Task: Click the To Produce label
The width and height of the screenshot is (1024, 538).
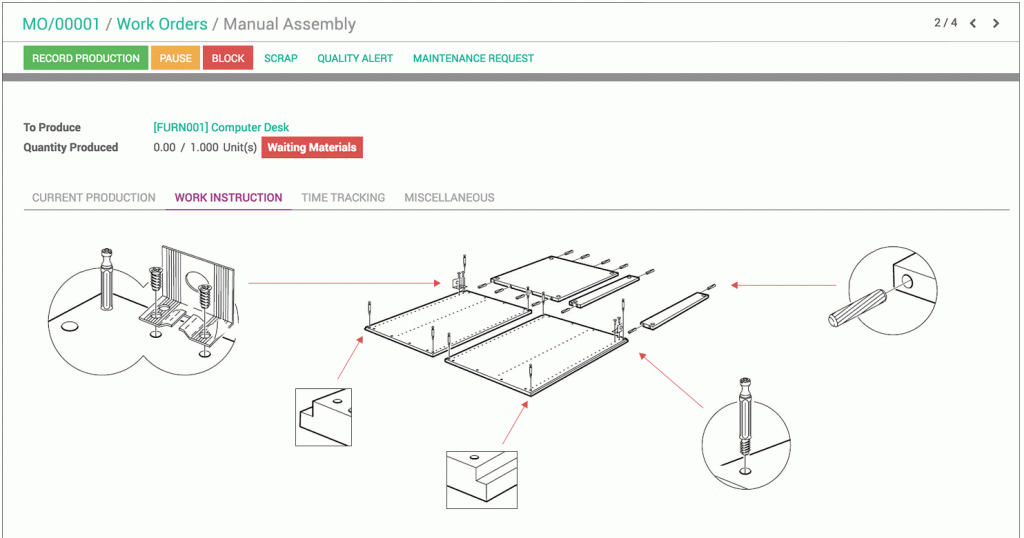Action: coord(52,127)
